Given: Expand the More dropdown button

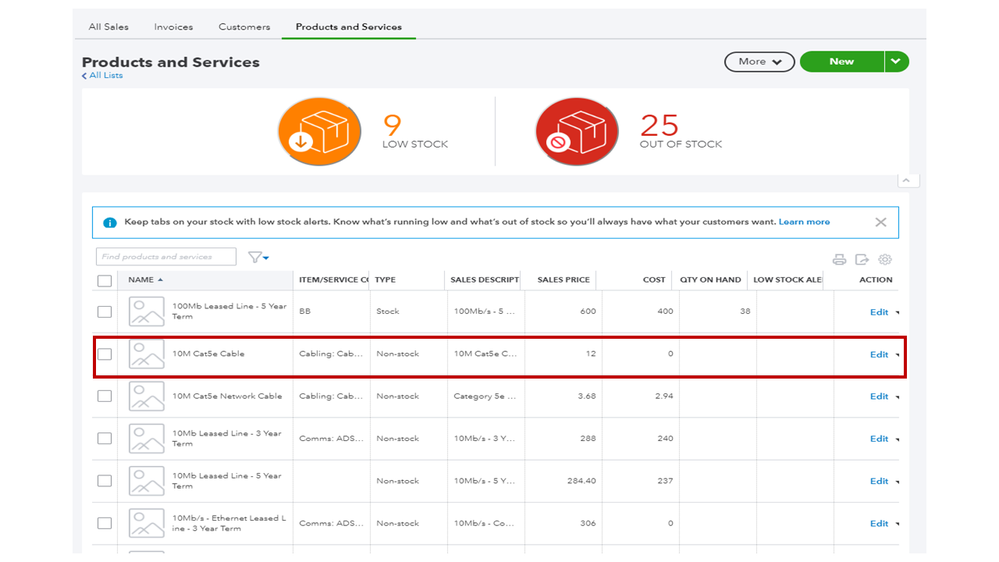Looking at the screenshot, I should pos(759,62).
